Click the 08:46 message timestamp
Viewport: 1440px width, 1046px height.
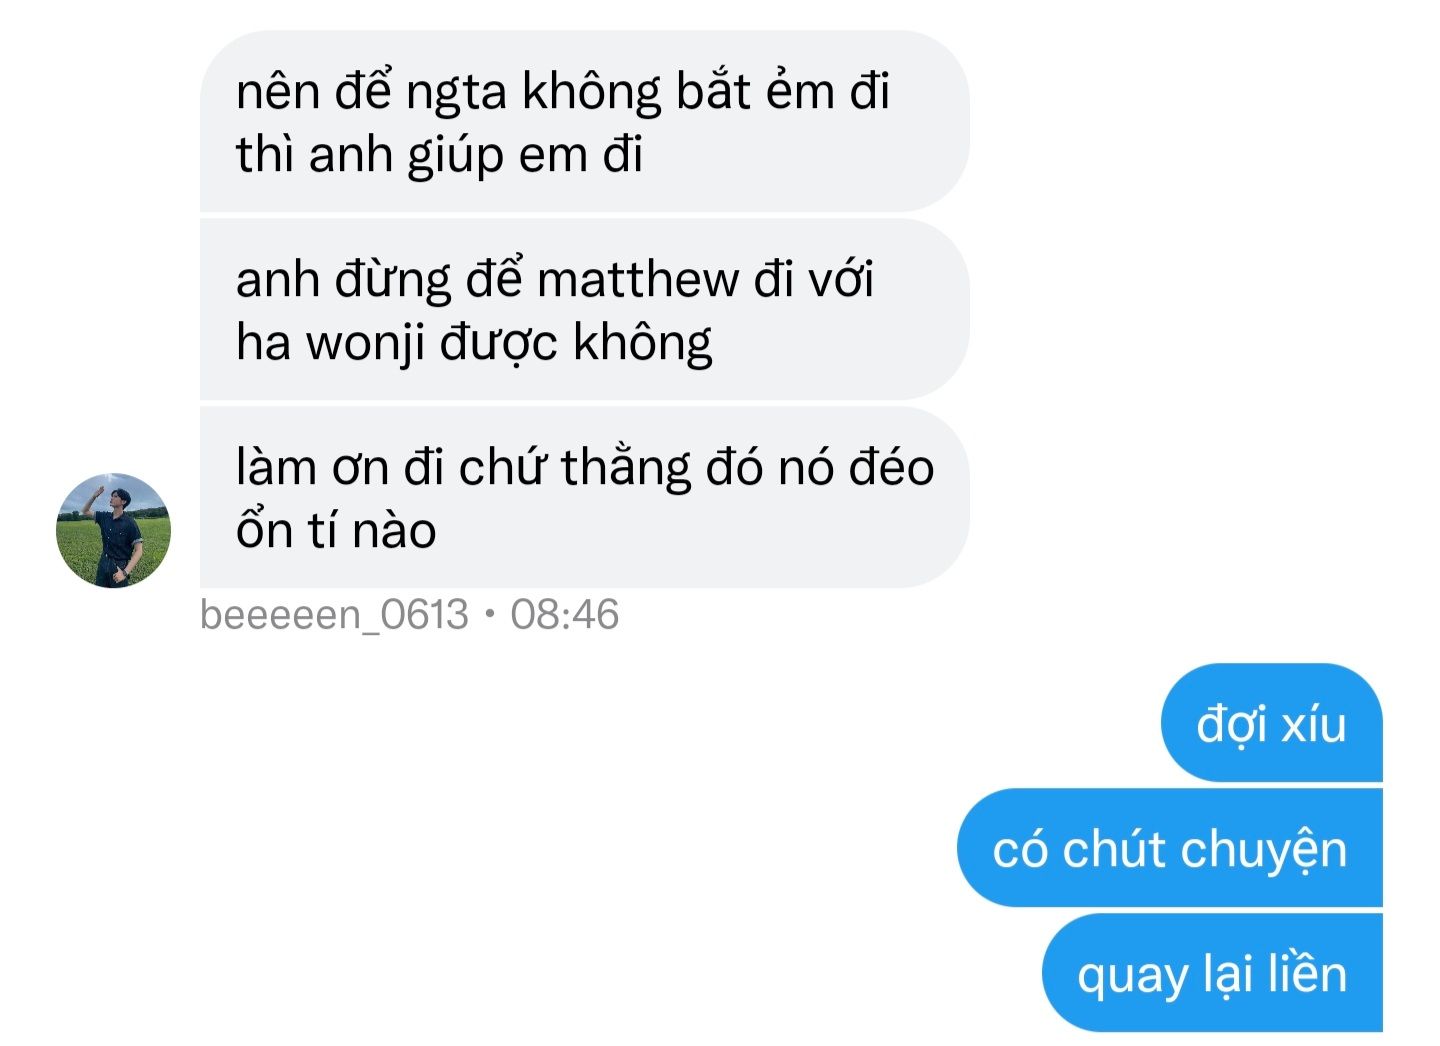pyautogui.click(x=564, y=614)
